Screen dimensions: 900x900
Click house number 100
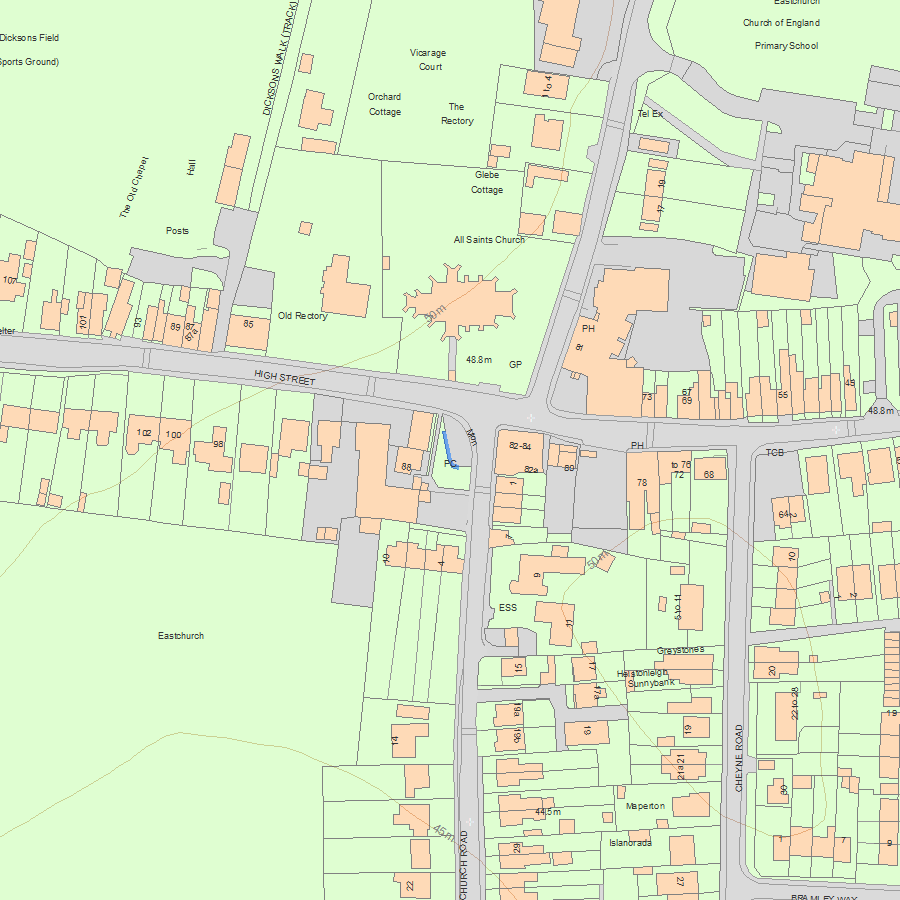click(173, 435)
